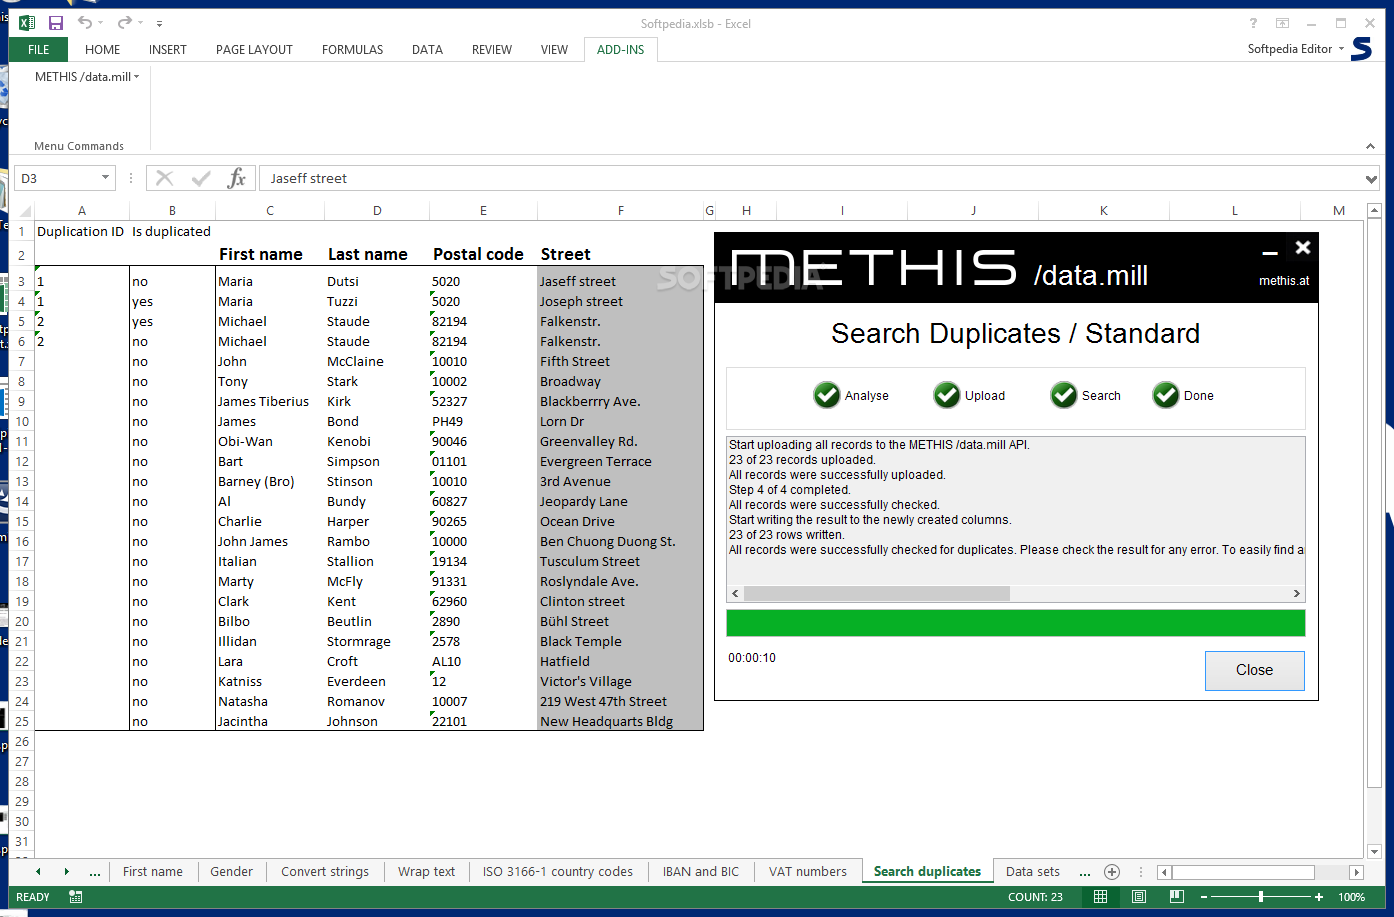1394x917 pixels.
Task: Show hidden sheets with left ellipsis
Action: point(95,872)
